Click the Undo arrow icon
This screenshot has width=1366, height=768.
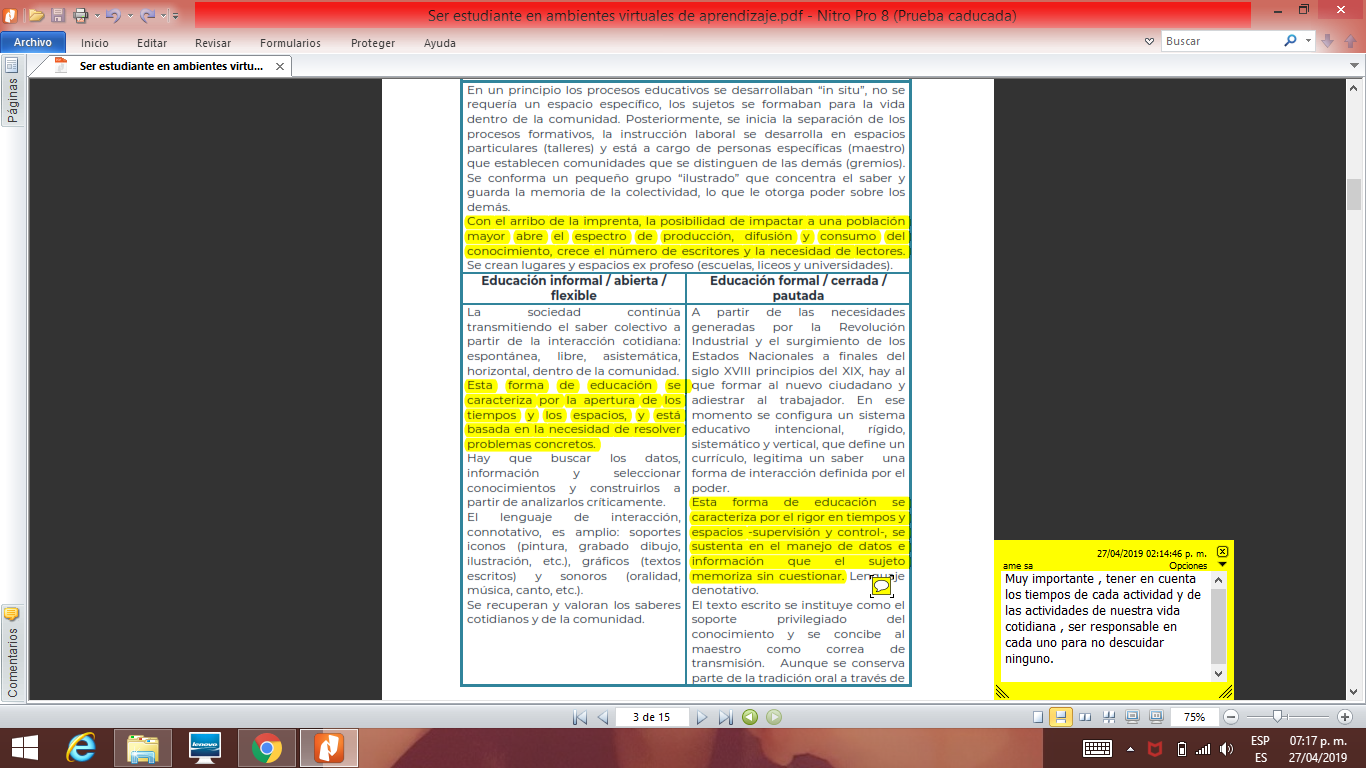tap(112, 15)
